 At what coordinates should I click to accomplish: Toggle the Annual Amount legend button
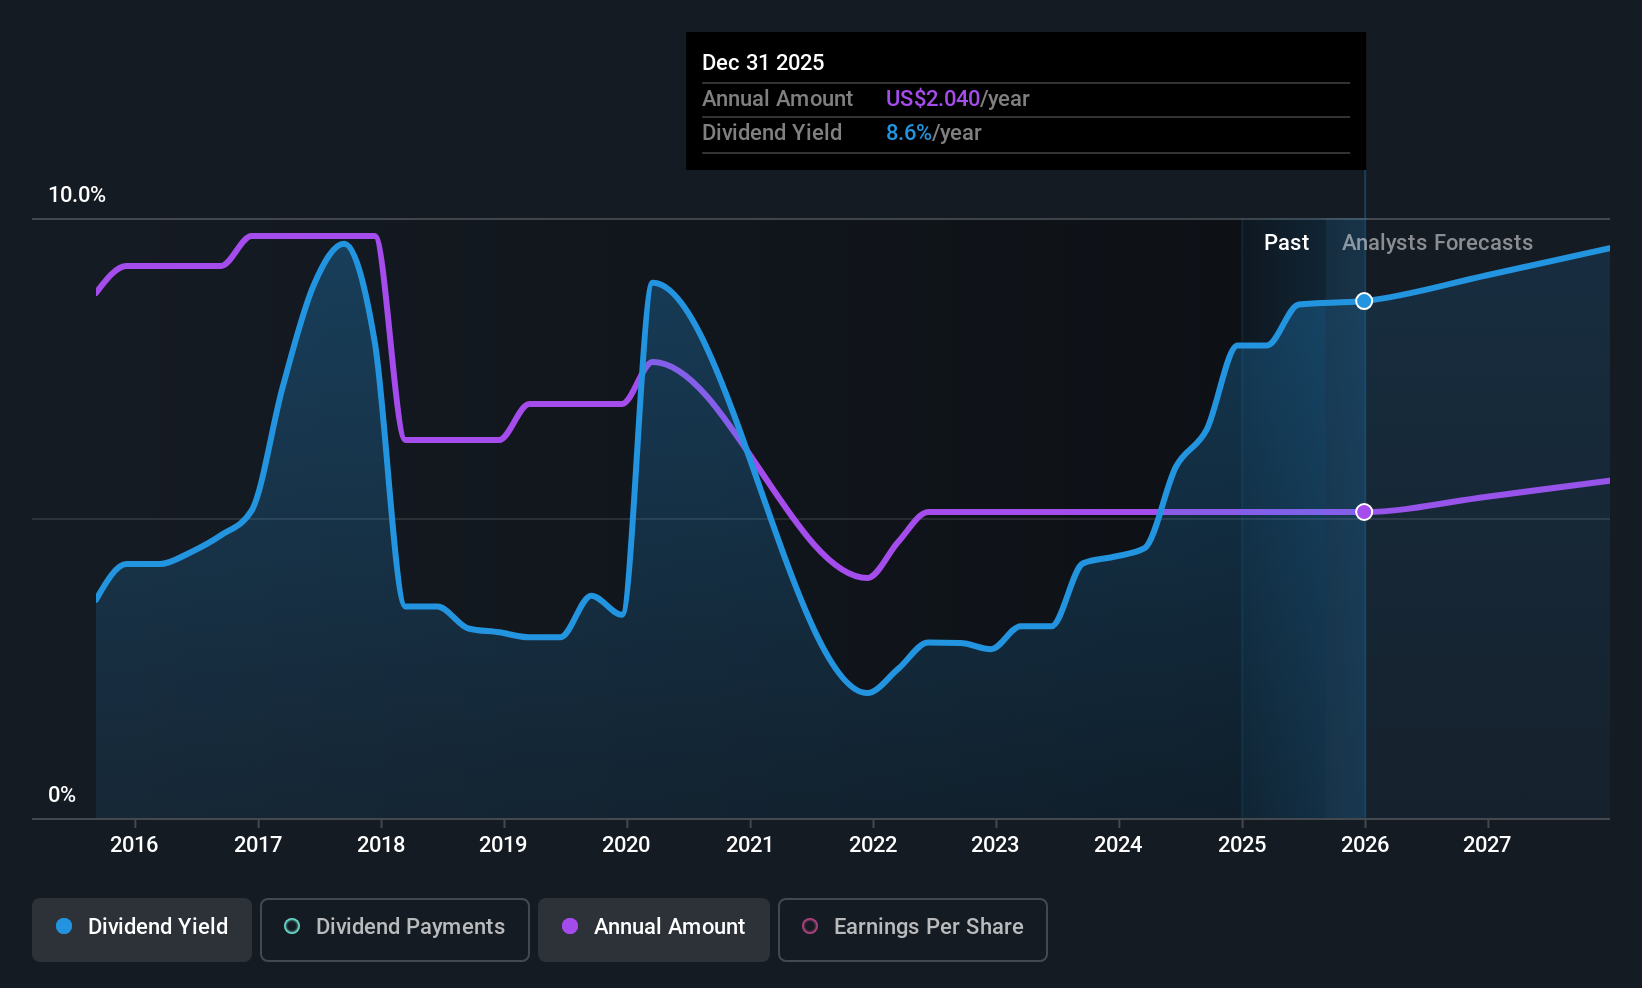(654, 930)
